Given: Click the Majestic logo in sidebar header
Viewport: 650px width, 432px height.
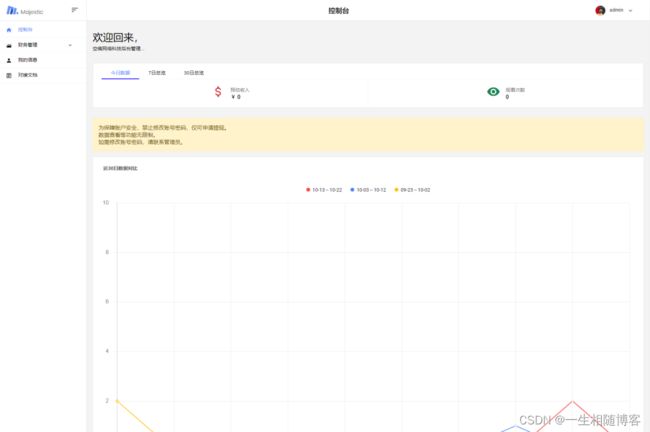Looking at the screenshot, I should (x=24, y=11).
